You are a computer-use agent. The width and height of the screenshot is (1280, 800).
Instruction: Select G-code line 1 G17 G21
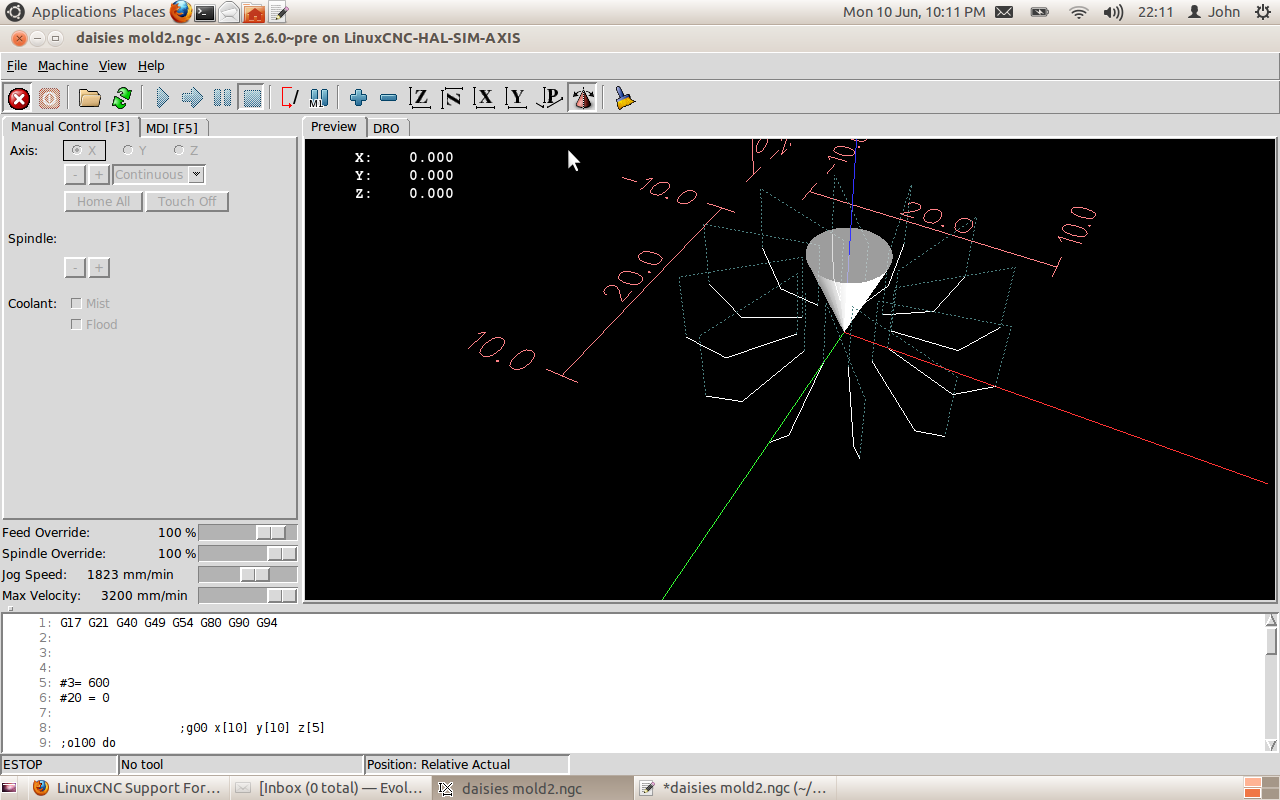(168, 622)
